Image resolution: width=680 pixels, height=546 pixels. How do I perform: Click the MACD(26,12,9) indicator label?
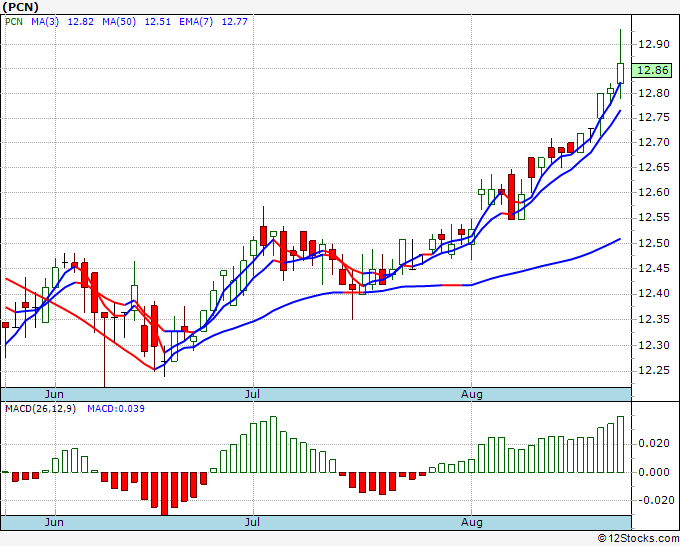40,409
